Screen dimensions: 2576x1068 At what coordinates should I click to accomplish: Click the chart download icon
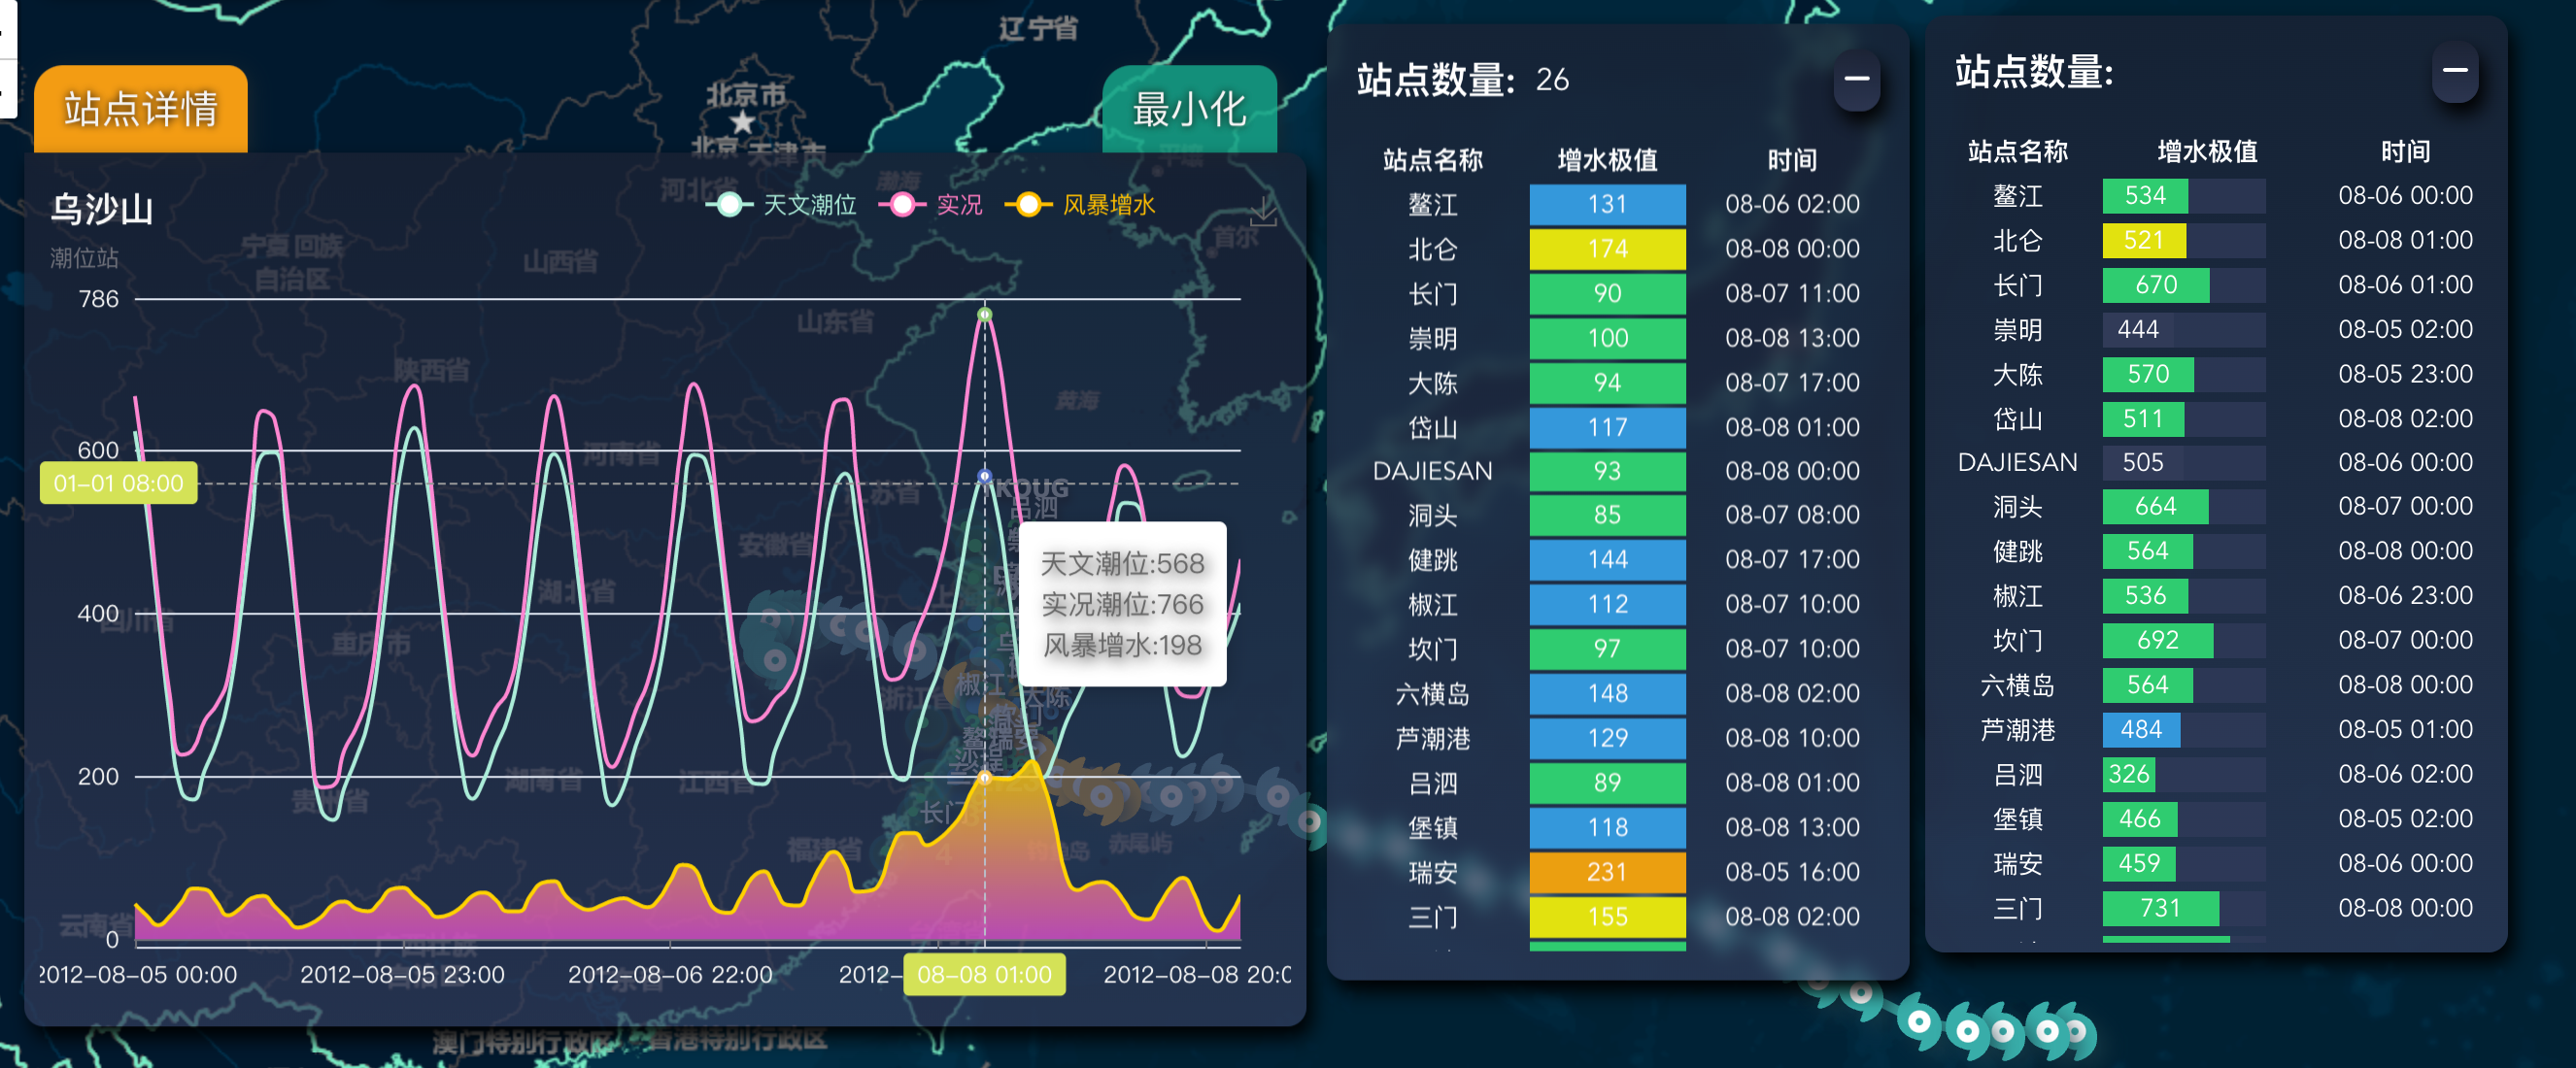[x=1264, y=211]
